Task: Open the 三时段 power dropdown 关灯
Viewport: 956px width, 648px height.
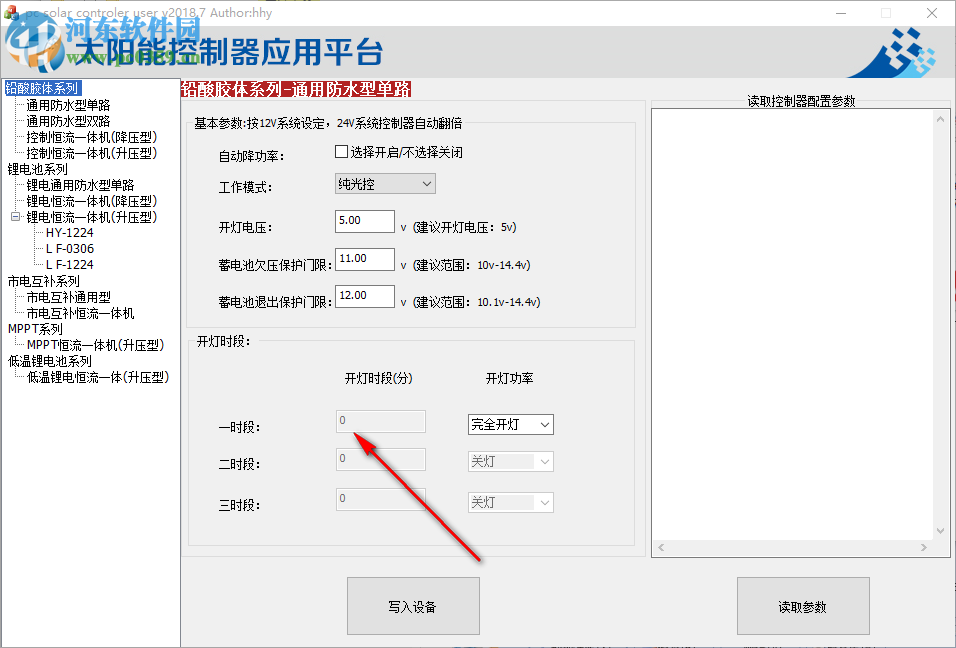Action: click(511, 502)
